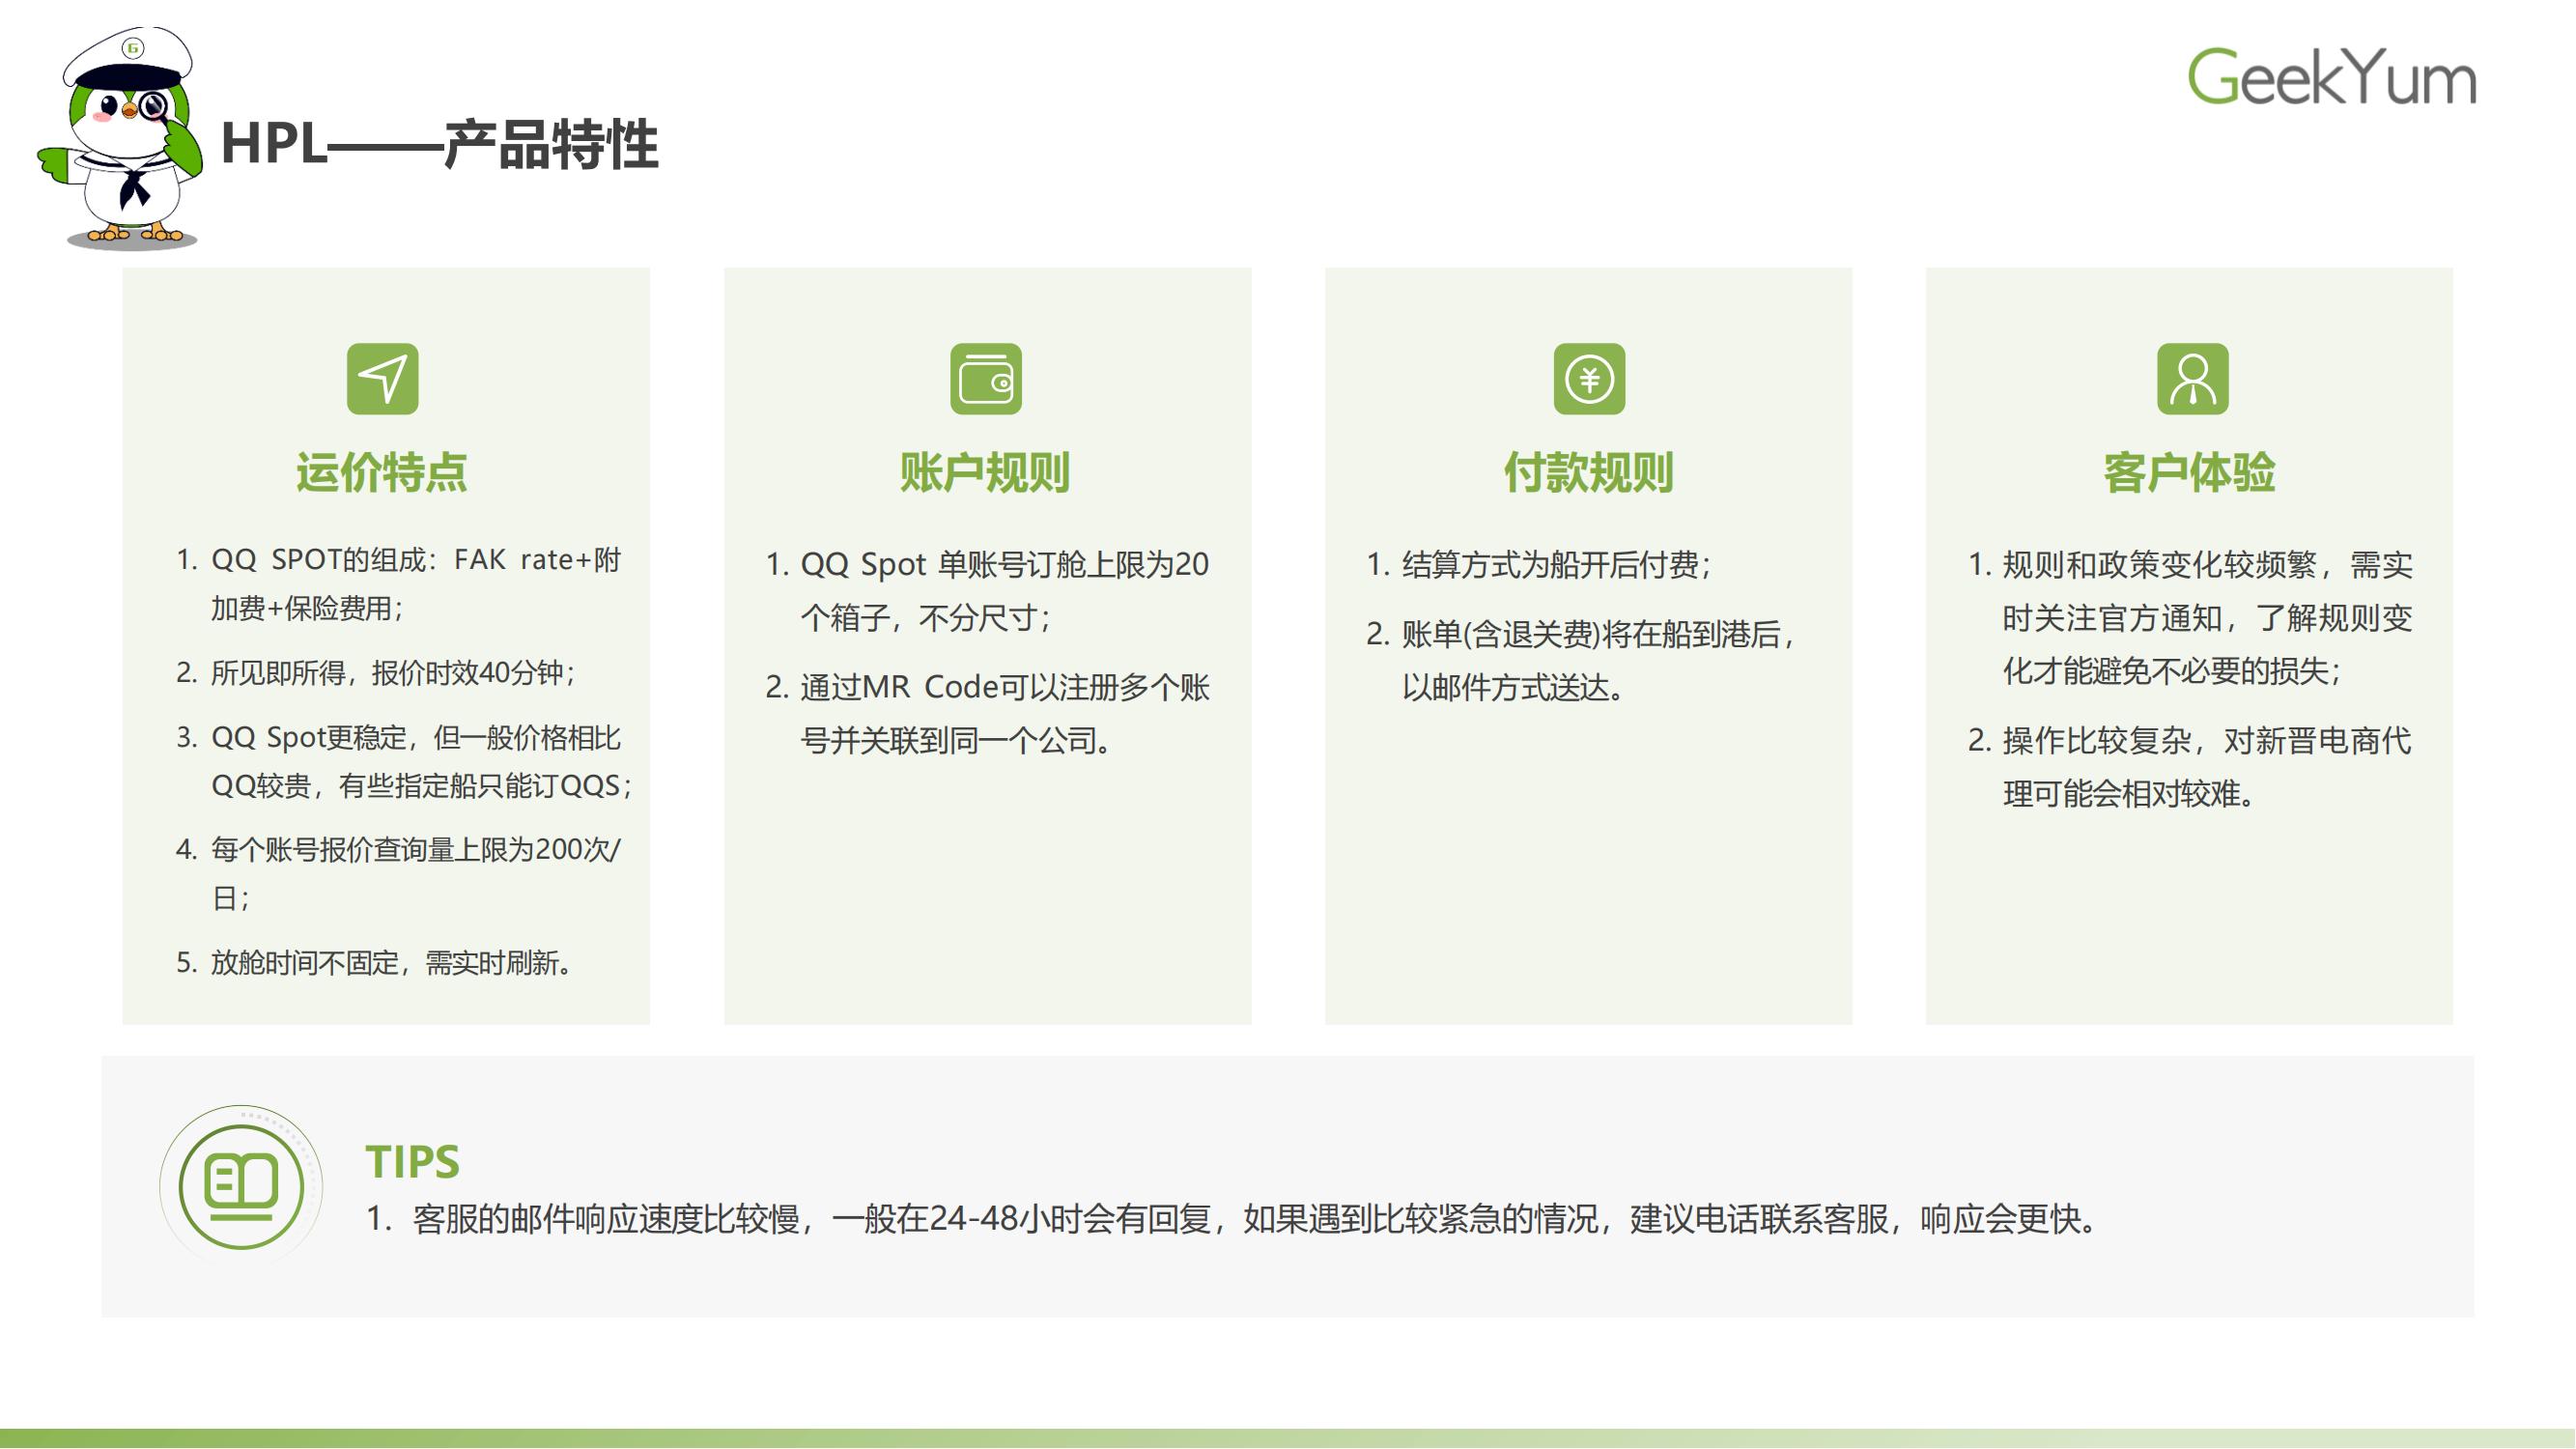Click the paper-plane icon above 运价特点
This screenshot has width=2576, height=1449.
[382, 379]
